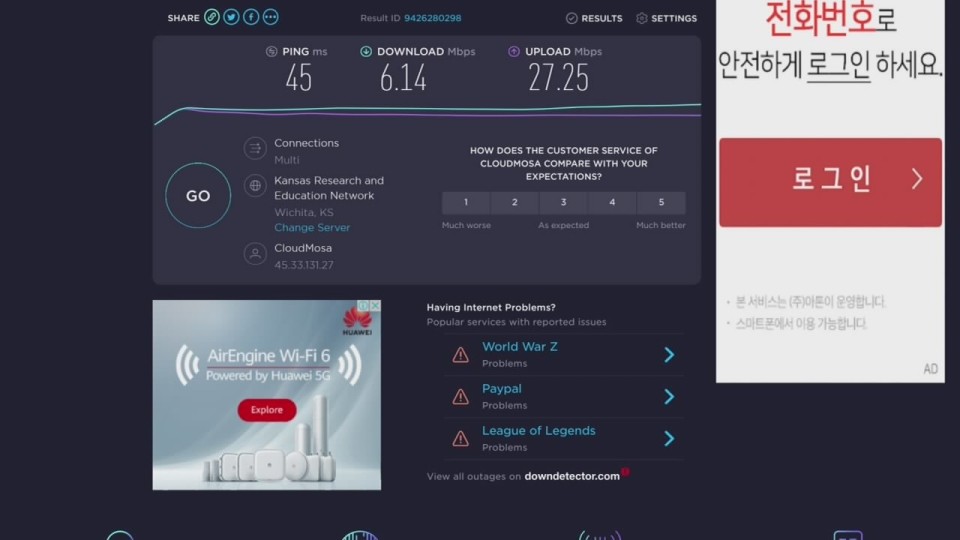The width and height of the screenshot is (960, 540).
Task: Click League of Legends warning icon
Action: (460, 438)
